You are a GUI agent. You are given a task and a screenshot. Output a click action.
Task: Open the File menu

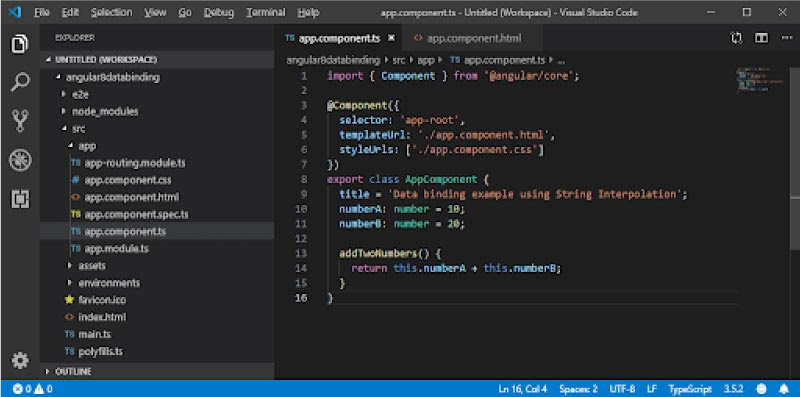[x=42, y=12]
